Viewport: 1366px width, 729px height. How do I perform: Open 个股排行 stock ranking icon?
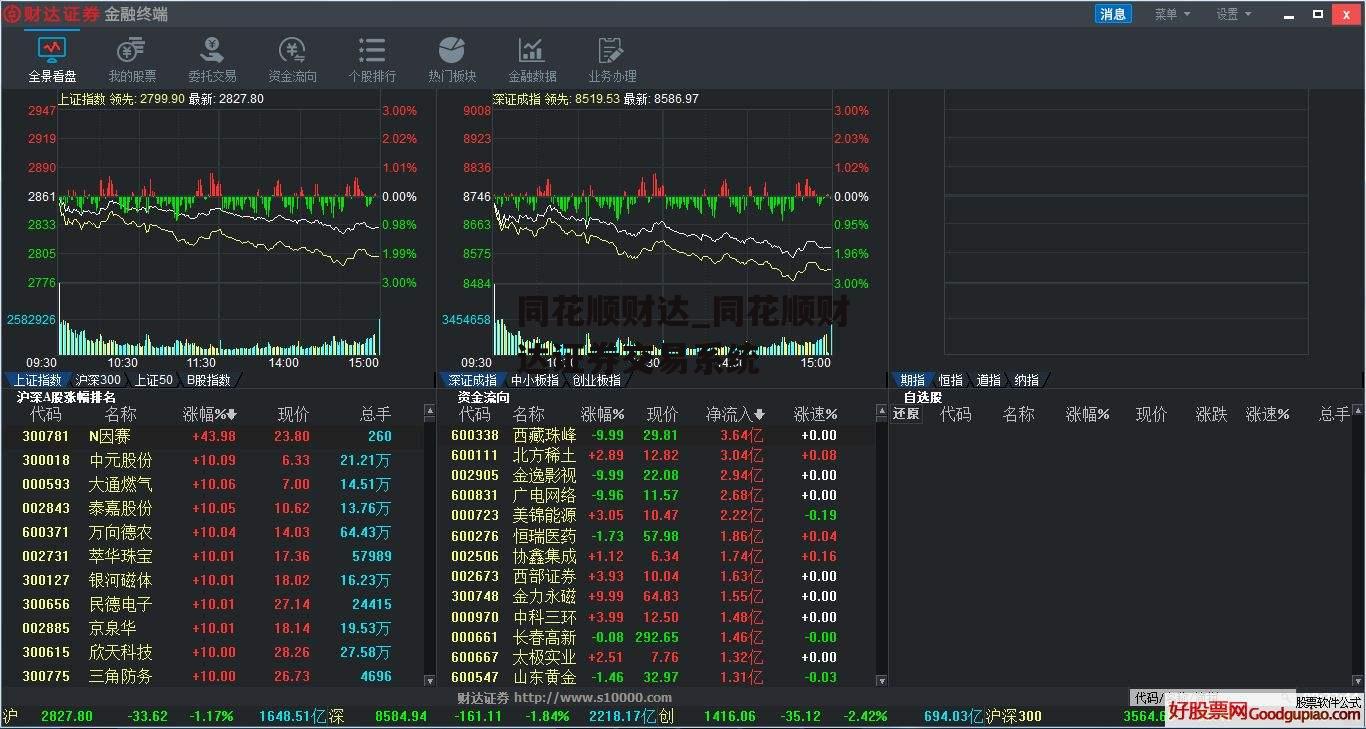(x=372, y=60)
